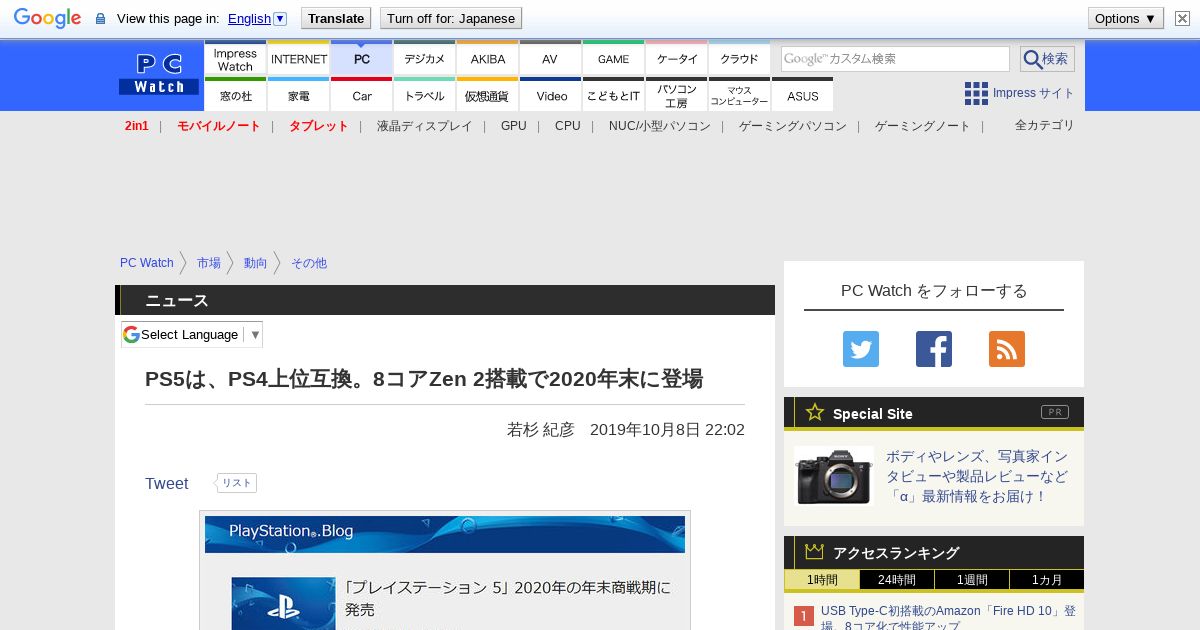The image size is (1200, 630).
Task: Open the タブレット category
Action: click(318, 126)
